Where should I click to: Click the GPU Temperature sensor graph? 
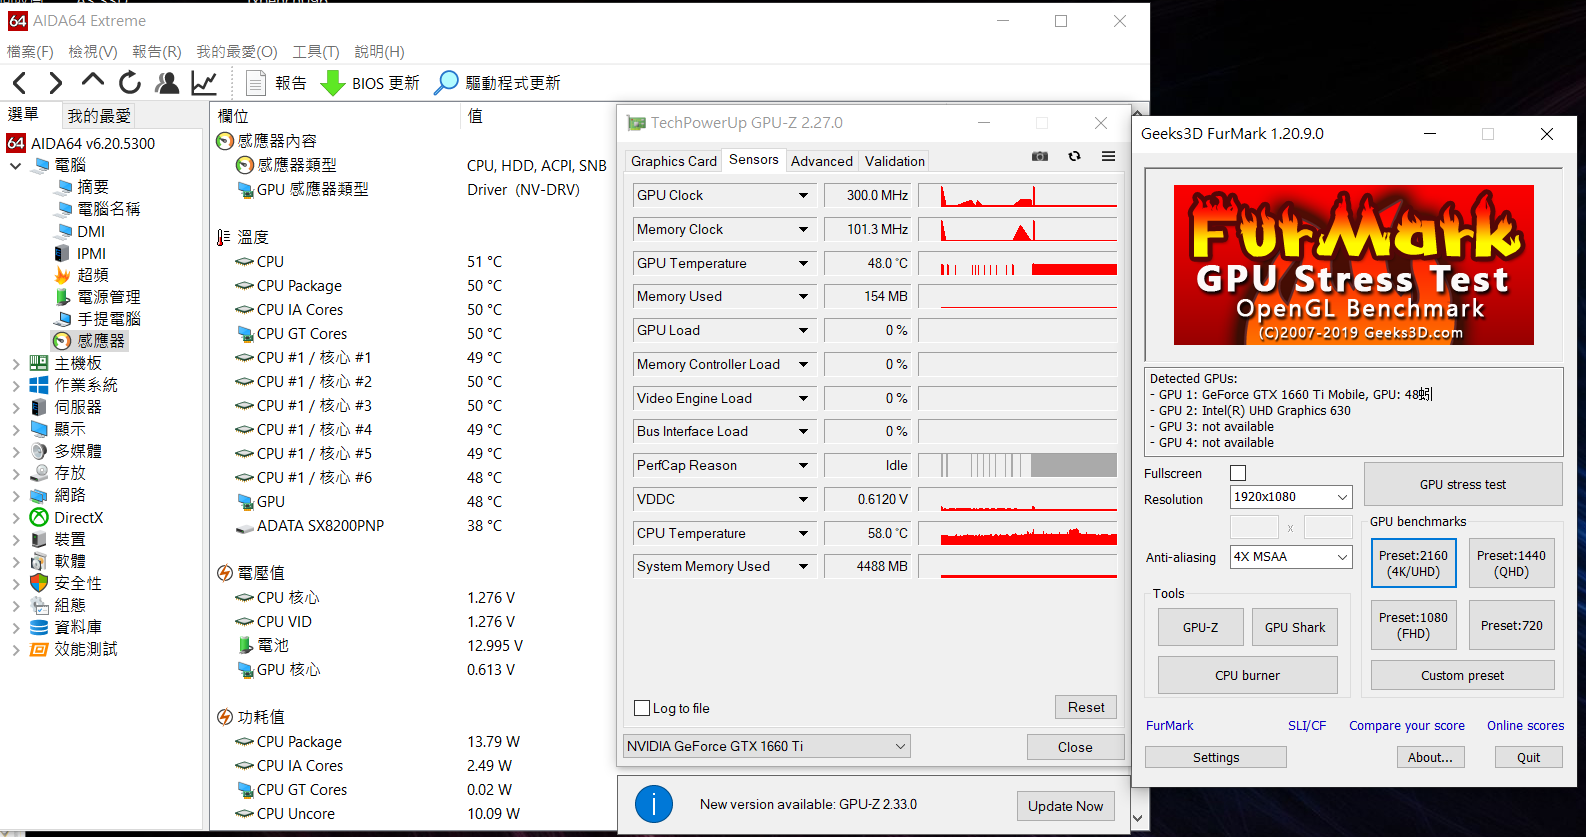1018,263
